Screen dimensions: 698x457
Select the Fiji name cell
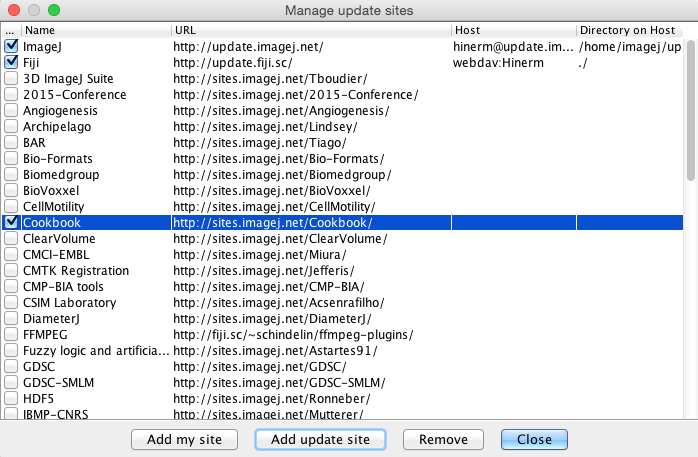pyautogui.click(x=96, y=62)
